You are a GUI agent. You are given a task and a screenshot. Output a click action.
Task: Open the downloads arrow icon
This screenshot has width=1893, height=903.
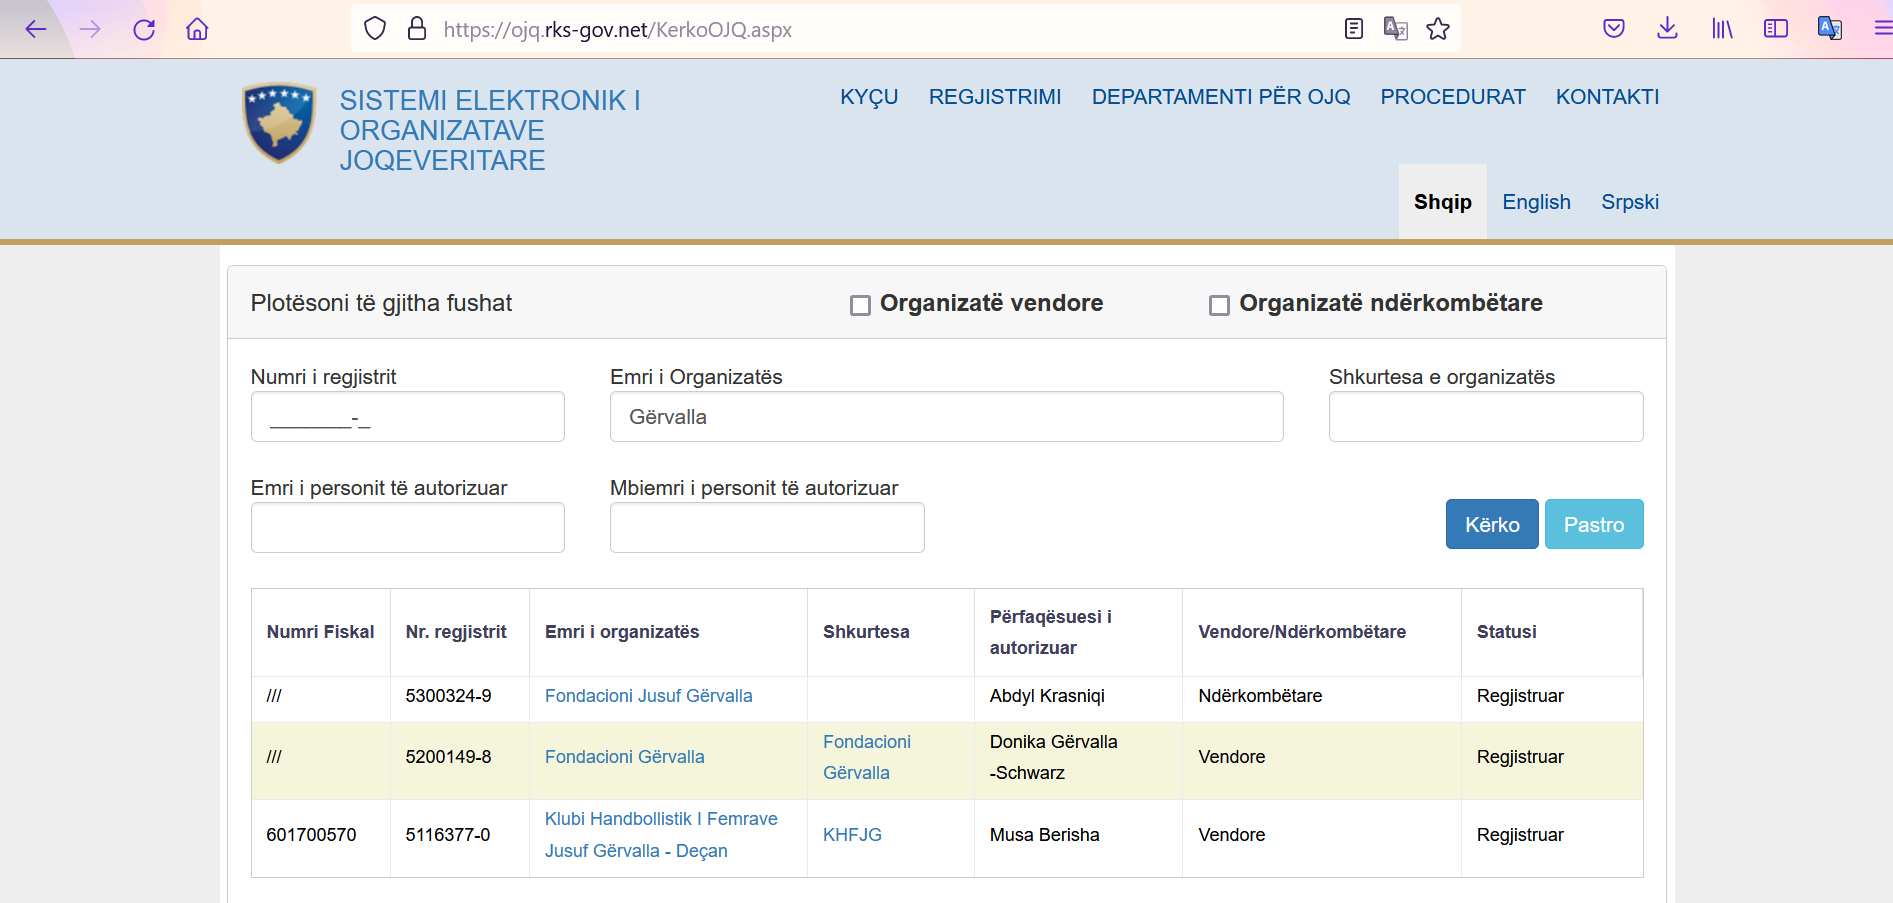click(1667, 29)
